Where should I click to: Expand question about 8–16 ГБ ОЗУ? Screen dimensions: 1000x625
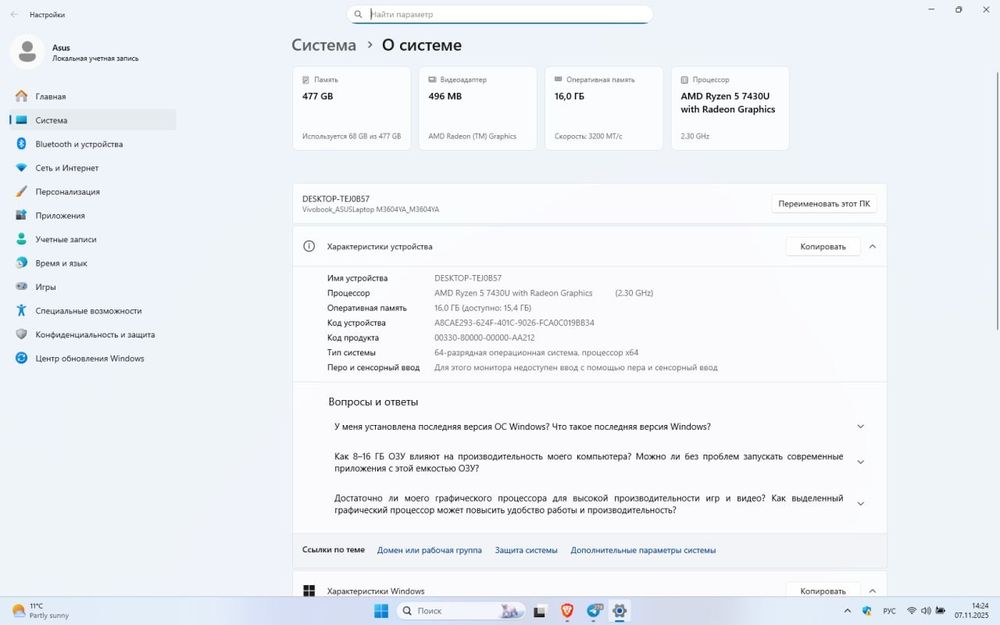click(860, 462)
